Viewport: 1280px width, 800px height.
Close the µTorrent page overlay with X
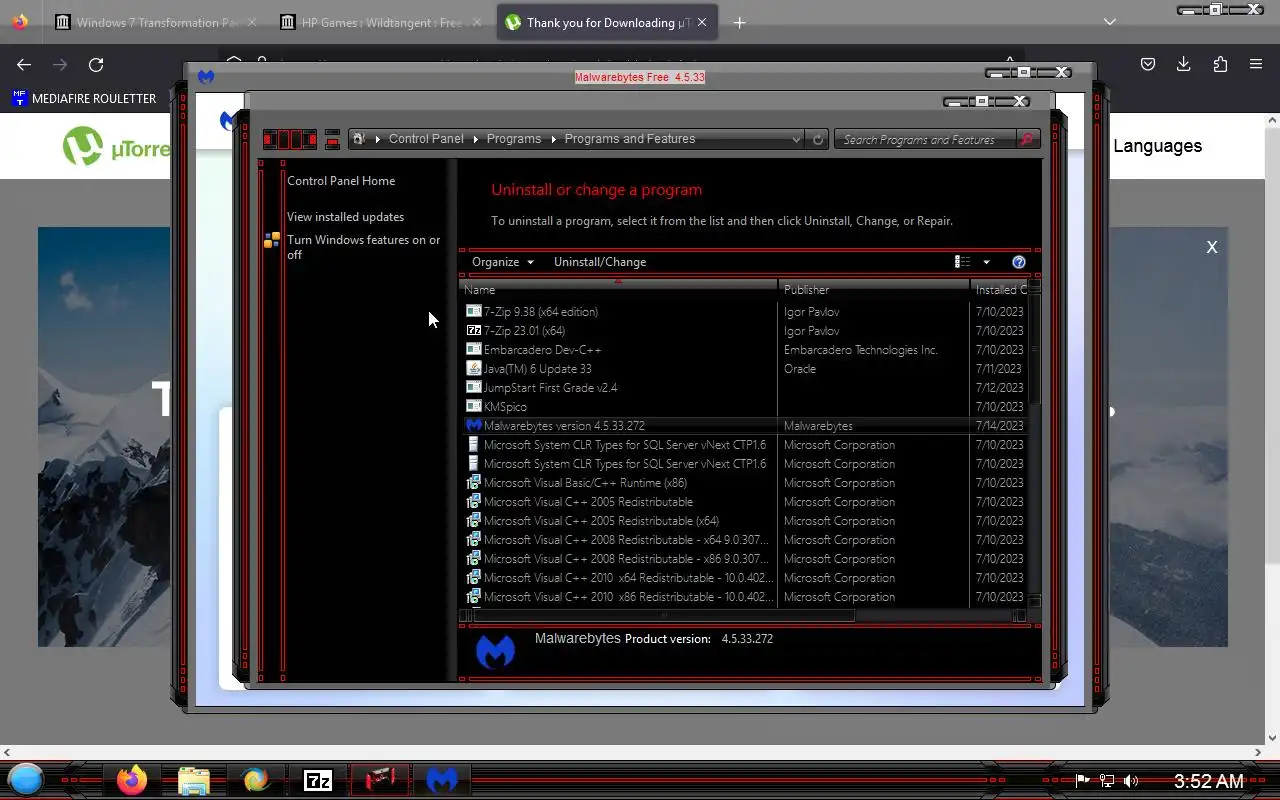[1212, 247]
